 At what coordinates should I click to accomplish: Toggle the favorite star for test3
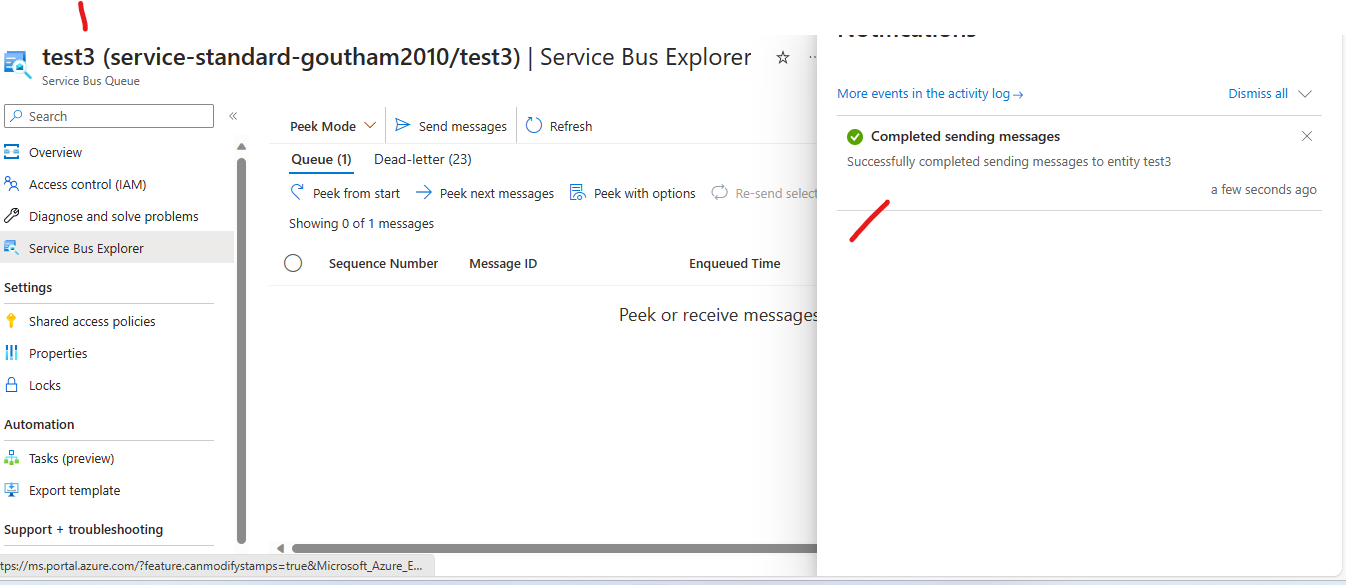click(782, 57)
